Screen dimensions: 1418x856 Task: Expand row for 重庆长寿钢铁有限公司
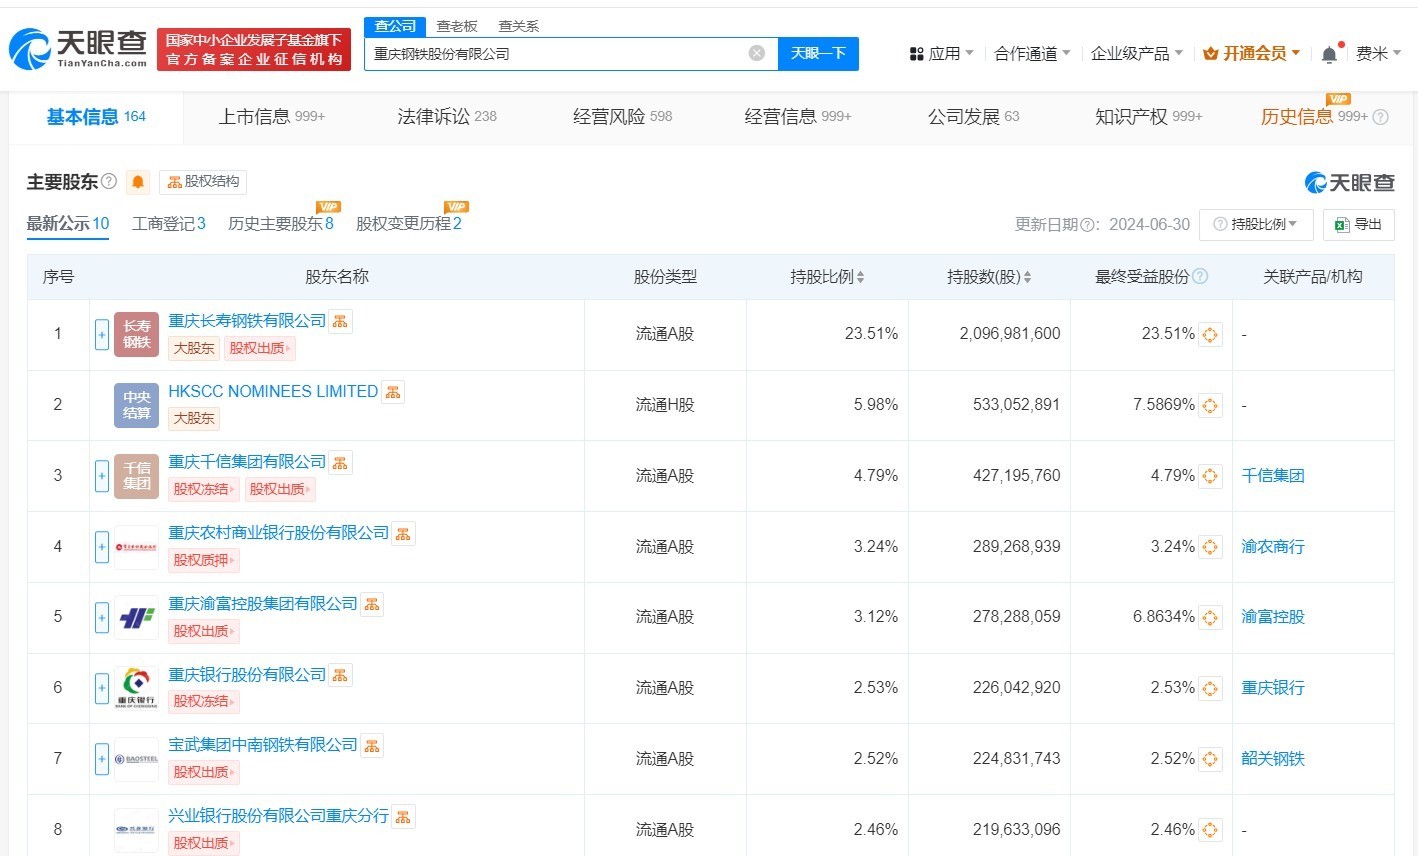(102, 334)
